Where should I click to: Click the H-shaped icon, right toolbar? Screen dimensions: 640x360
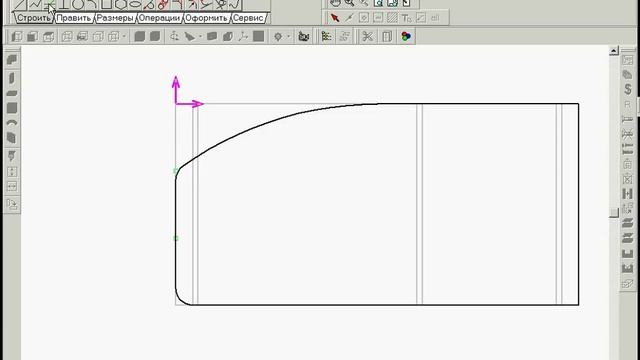628,193
